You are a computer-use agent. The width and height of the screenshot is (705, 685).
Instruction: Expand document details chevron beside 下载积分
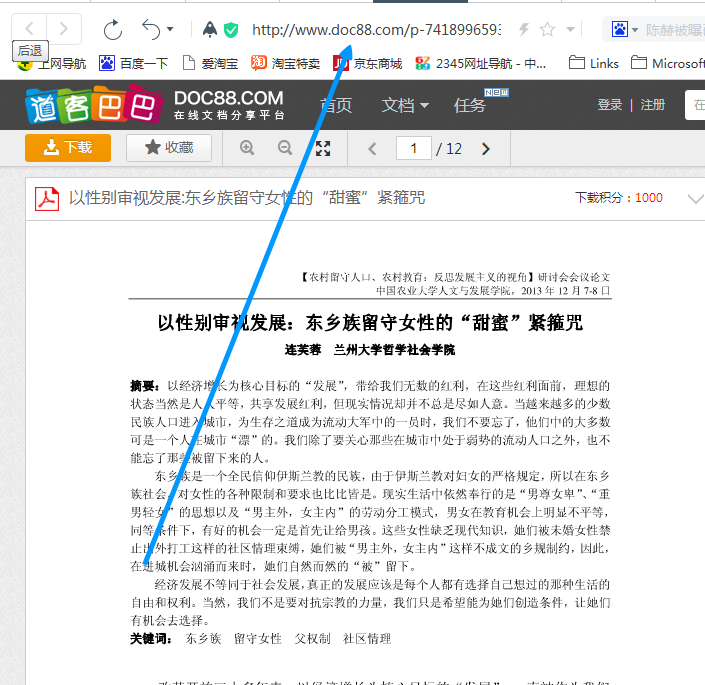(696, 198)
